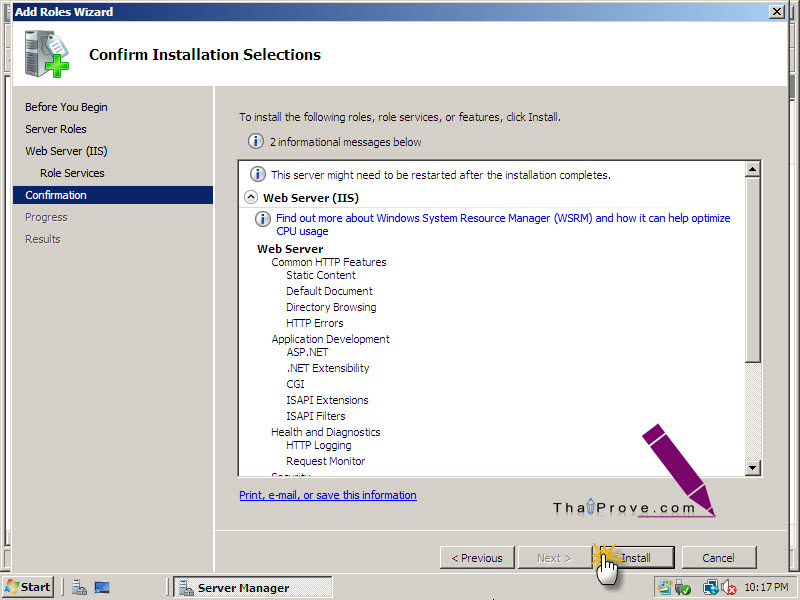Cancel the Add Roles Wizard
The width and height of the screenshot is (800, 600).
718,558
